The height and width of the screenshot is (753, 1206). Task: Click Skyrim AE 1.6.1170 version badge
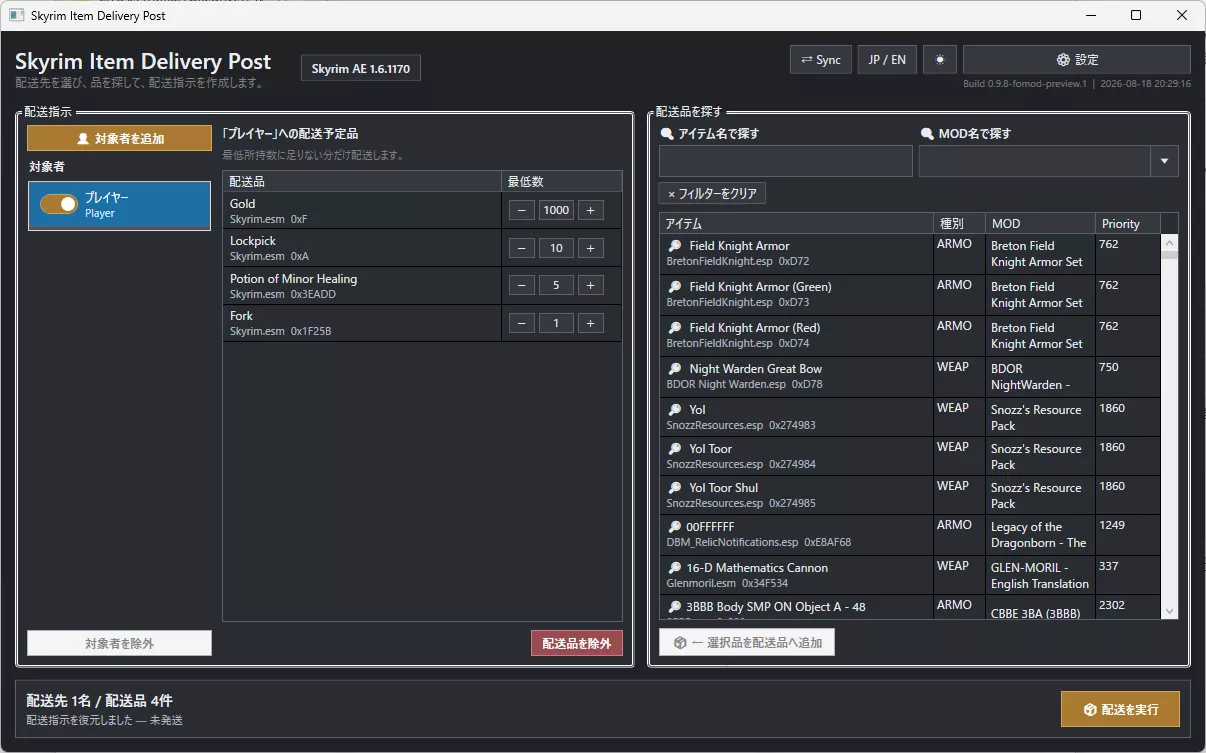361,68
